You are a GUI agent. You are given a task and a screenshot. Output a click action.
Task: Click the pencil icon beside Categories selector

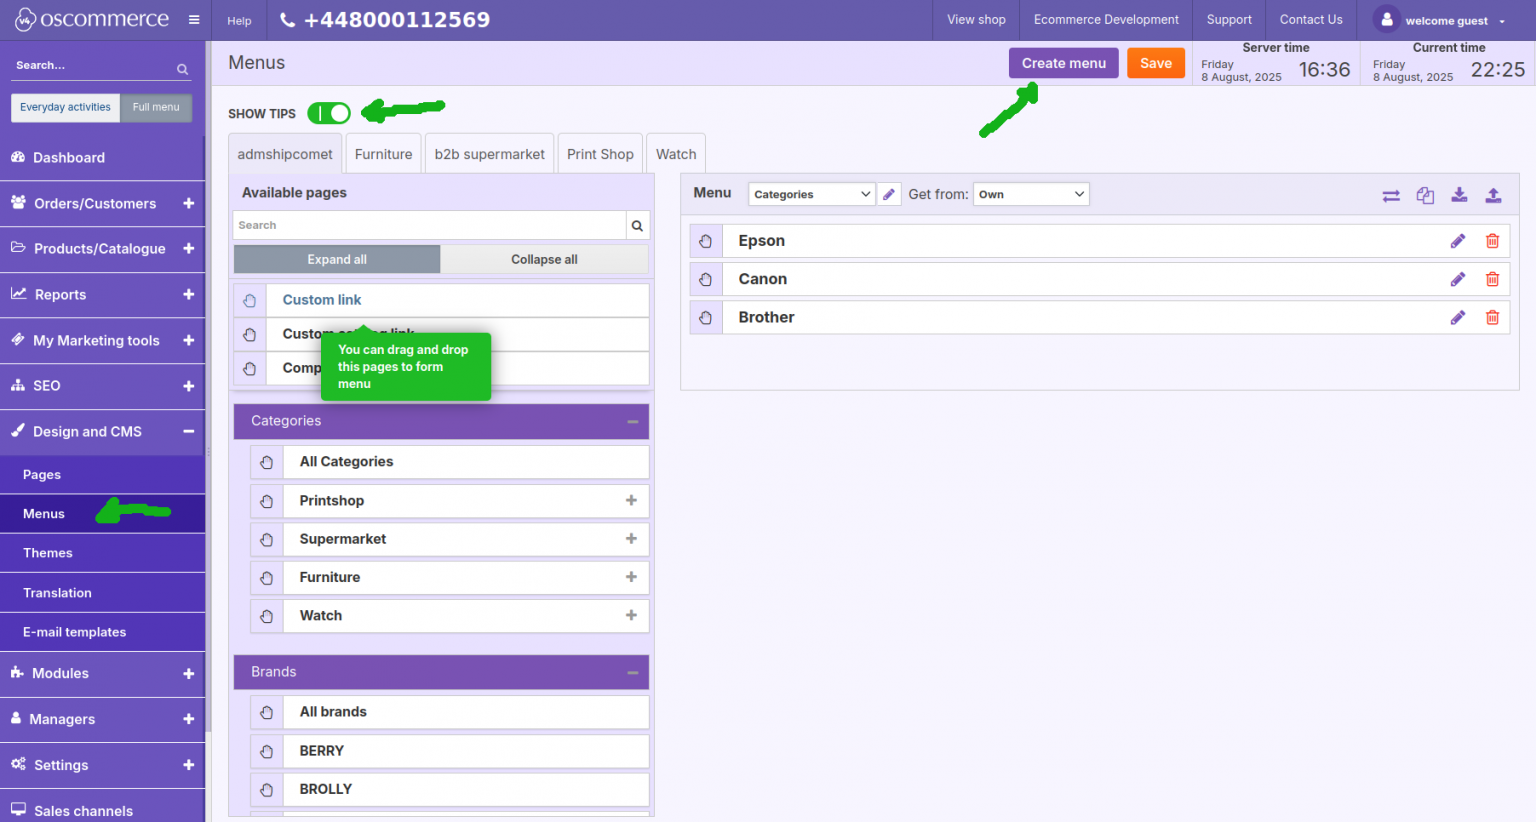889,193
